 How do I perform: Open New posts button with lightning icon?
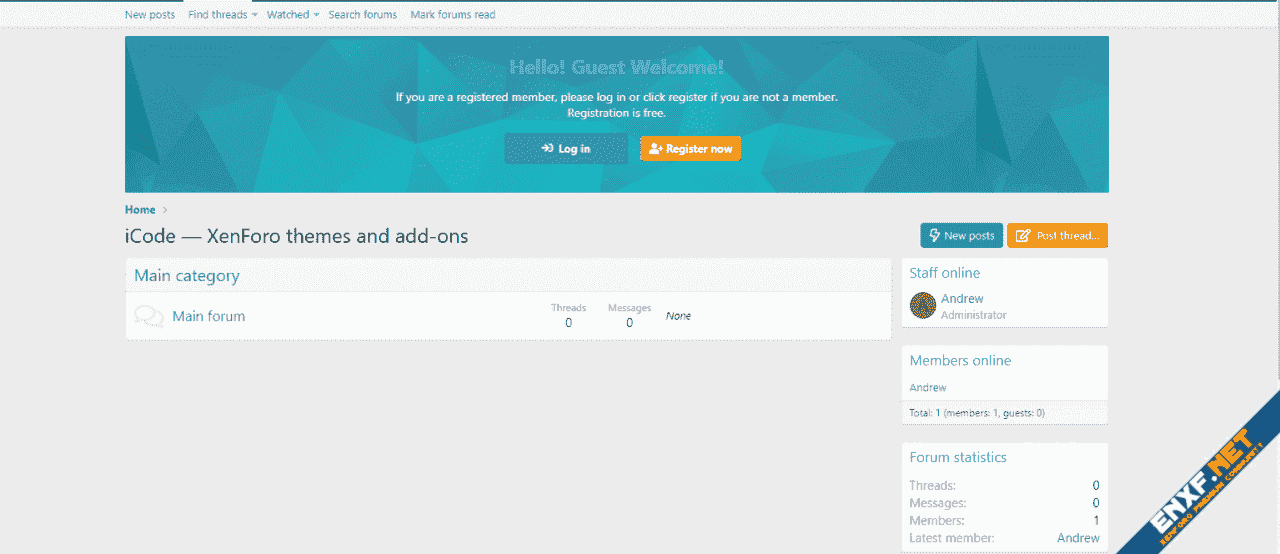pyautogui.click(x=961, y=236)
